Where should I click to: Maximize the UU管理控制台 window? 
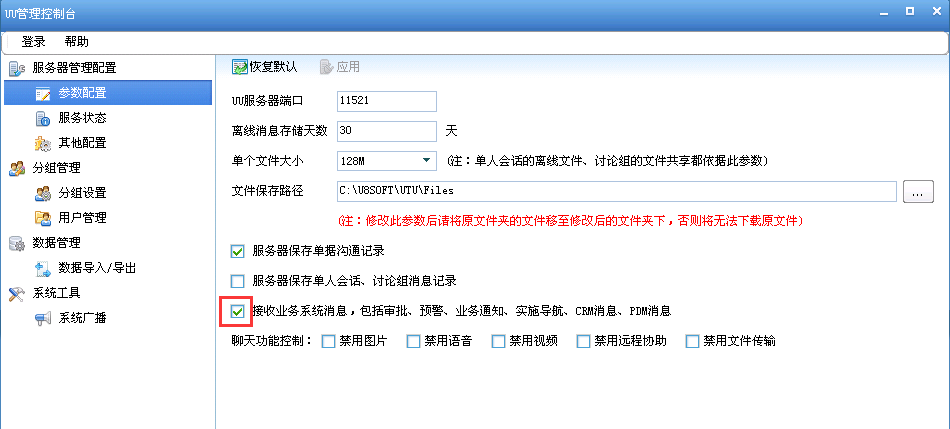(x=910, y=11)
